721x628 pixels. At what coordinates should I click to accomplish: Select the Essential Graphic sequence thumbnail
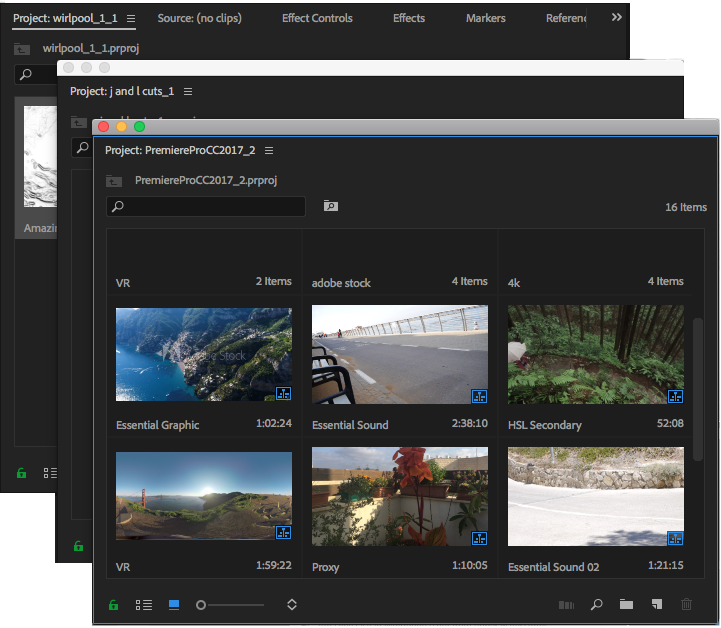(x=204, y=354)
